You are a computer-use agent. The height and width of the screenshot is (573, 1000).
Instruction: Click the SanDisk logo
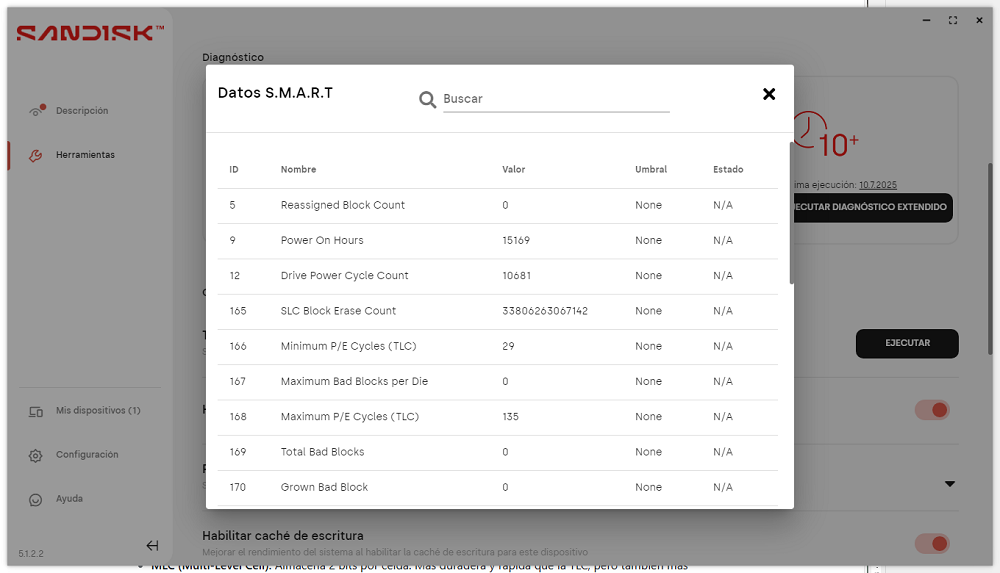(90, 33)
